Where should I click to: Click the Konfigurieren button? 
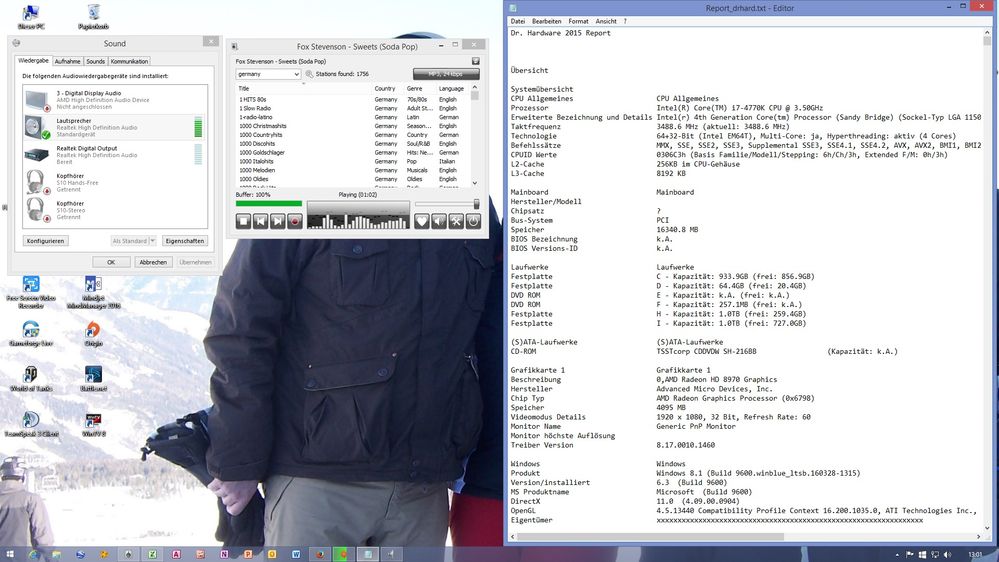46,241
